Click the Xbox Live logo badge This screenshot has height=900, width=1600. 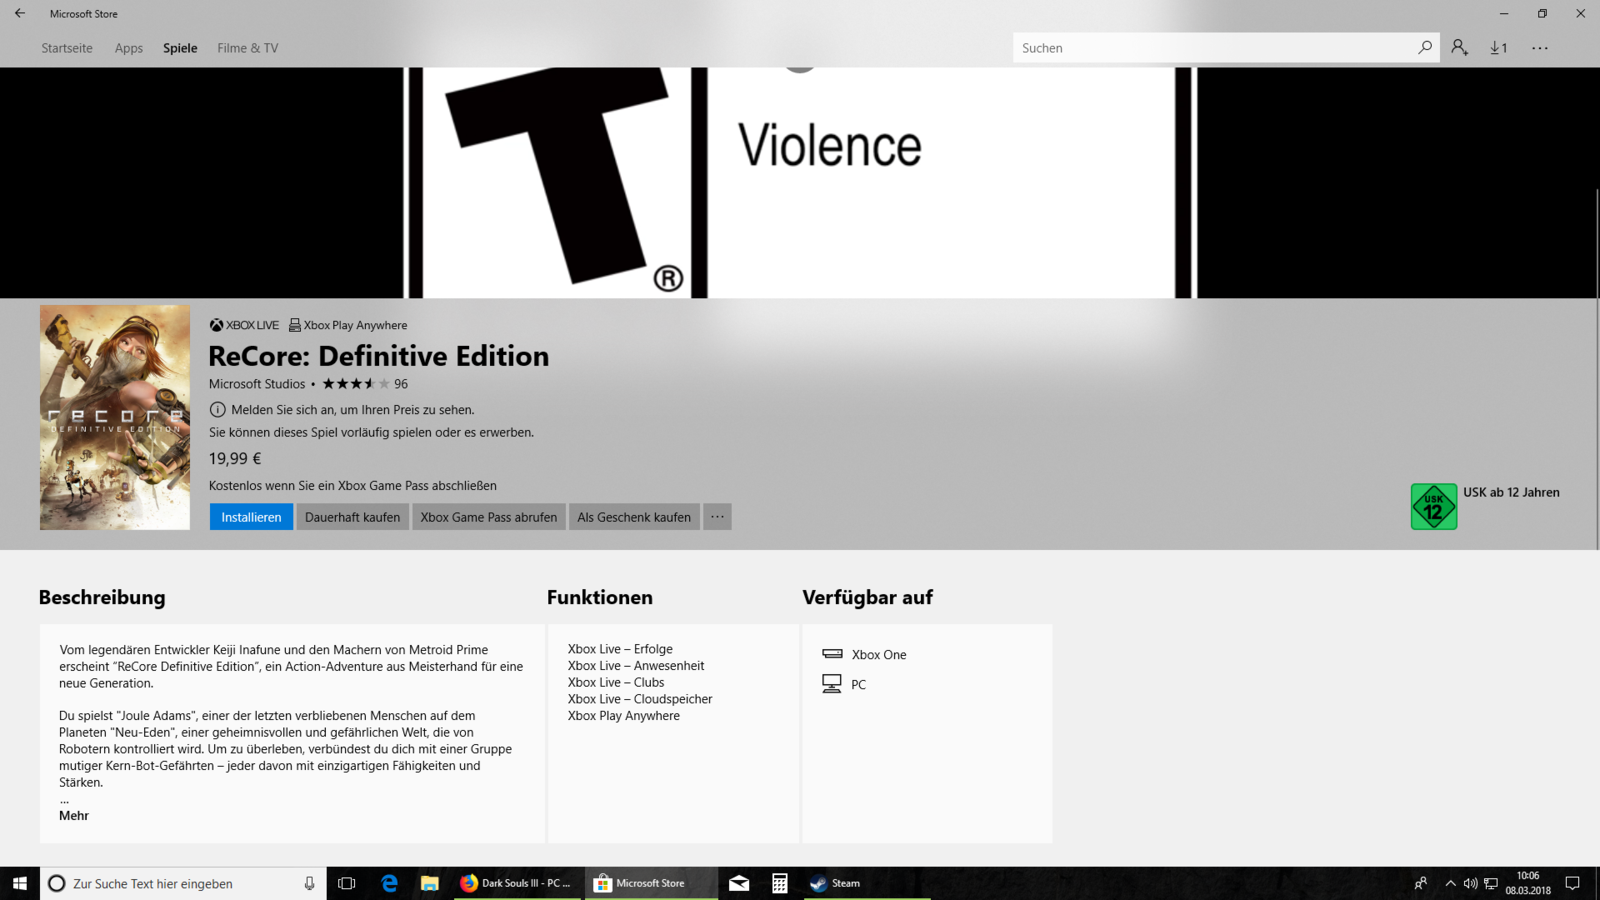pyautogui.click(x=244, y=325)
